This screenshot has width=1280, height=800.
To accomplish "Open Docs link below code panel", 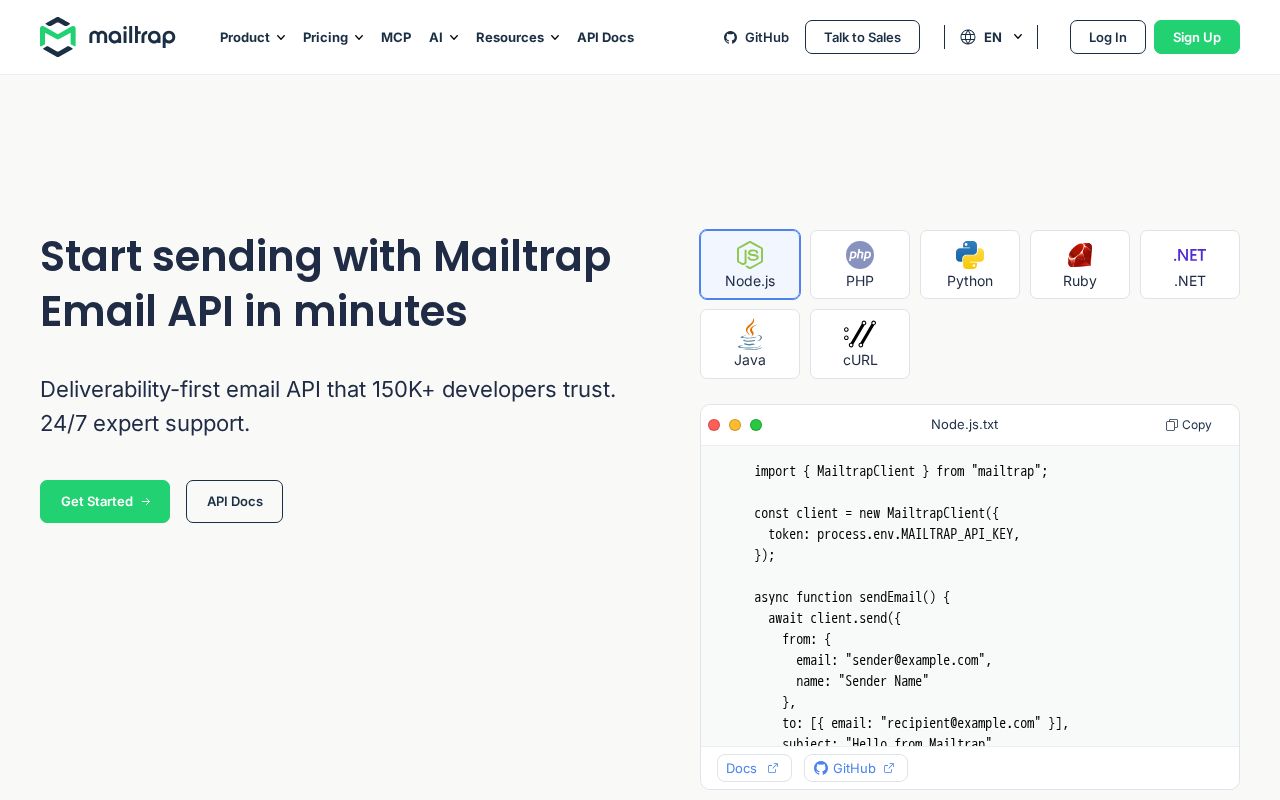I will click(754, 768).
